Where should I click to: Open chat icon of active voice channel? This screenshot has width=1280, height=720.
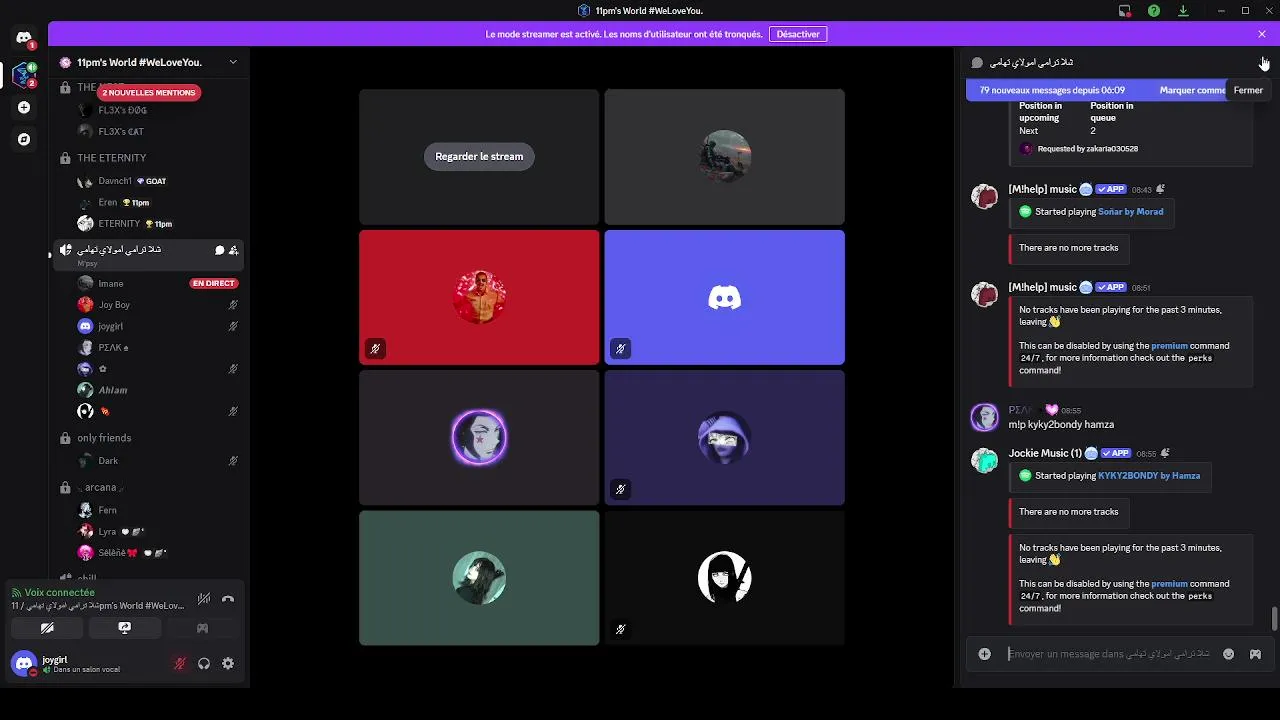coord(220,250)
